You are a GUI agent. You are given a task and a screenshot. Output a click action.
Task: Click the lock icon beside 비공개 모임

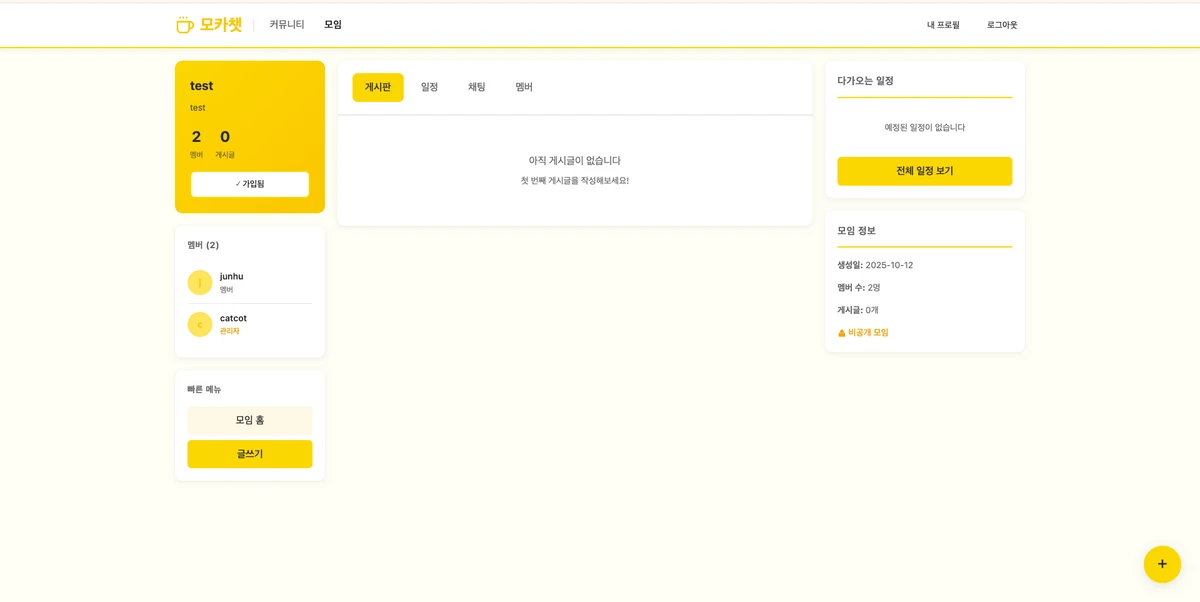(x=842, y=333)
